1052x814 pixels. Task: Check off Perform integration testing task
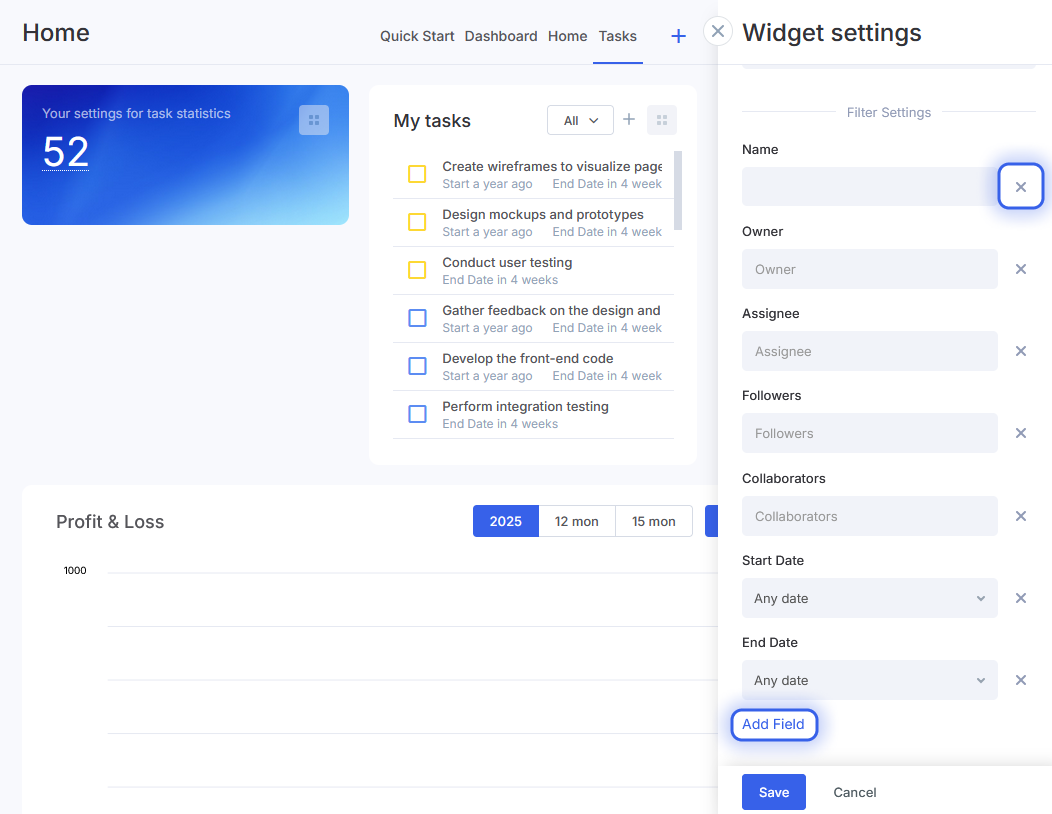(417, 414)
